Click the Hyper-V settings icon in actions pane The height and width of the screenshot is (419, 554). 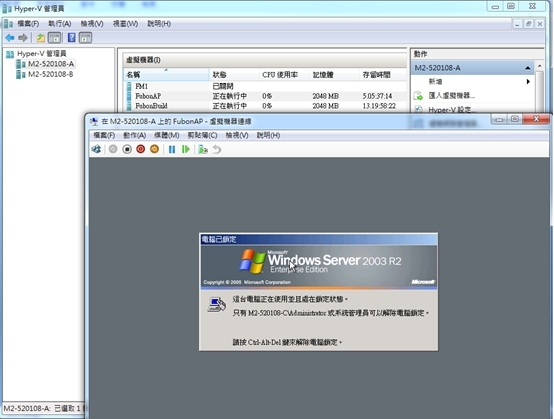pos(419,109)
